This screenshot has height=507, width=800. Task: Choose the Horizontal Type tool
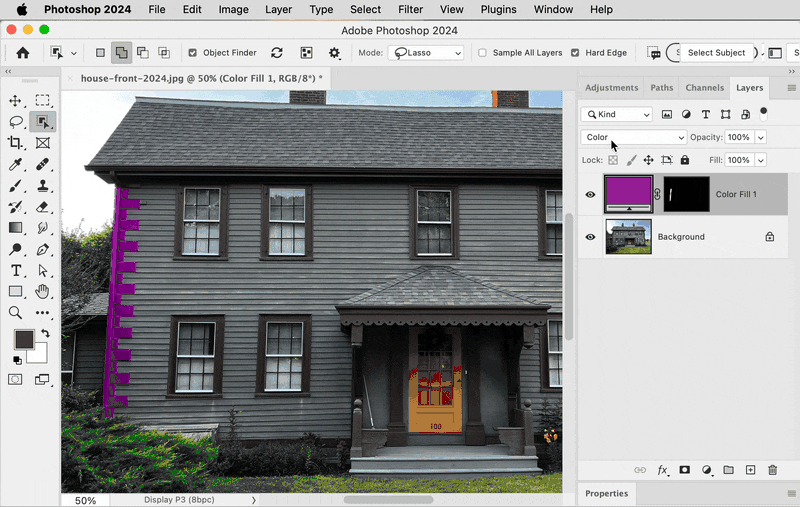click(x=16, y=271)
